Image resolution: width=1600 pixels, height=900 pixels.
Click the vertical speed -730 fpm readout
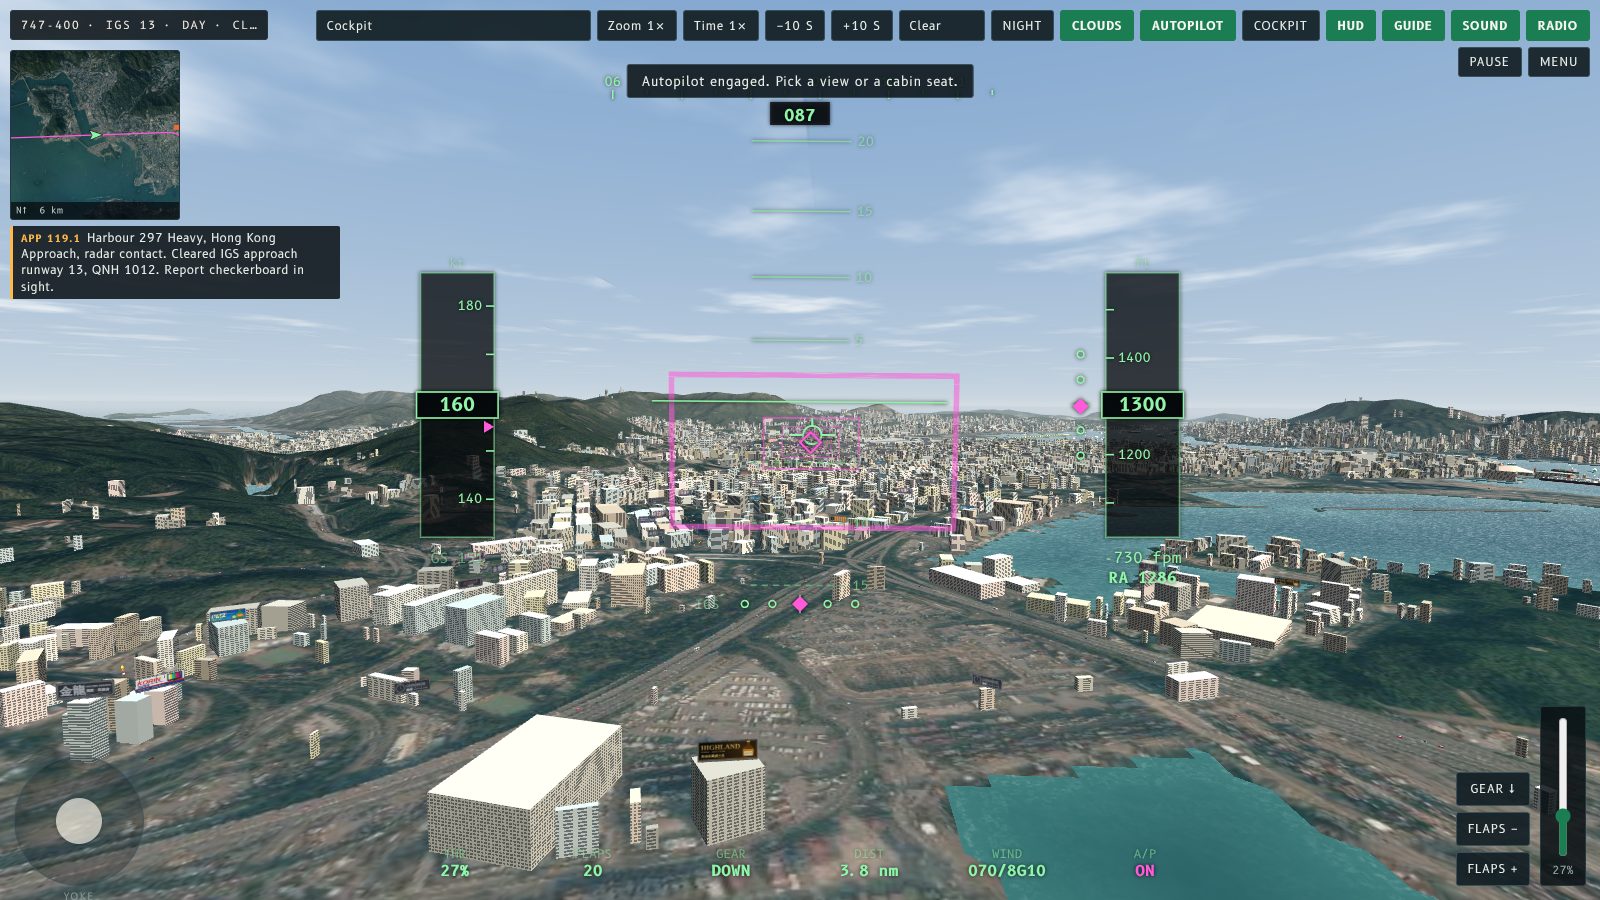(x=1143, y=557)
